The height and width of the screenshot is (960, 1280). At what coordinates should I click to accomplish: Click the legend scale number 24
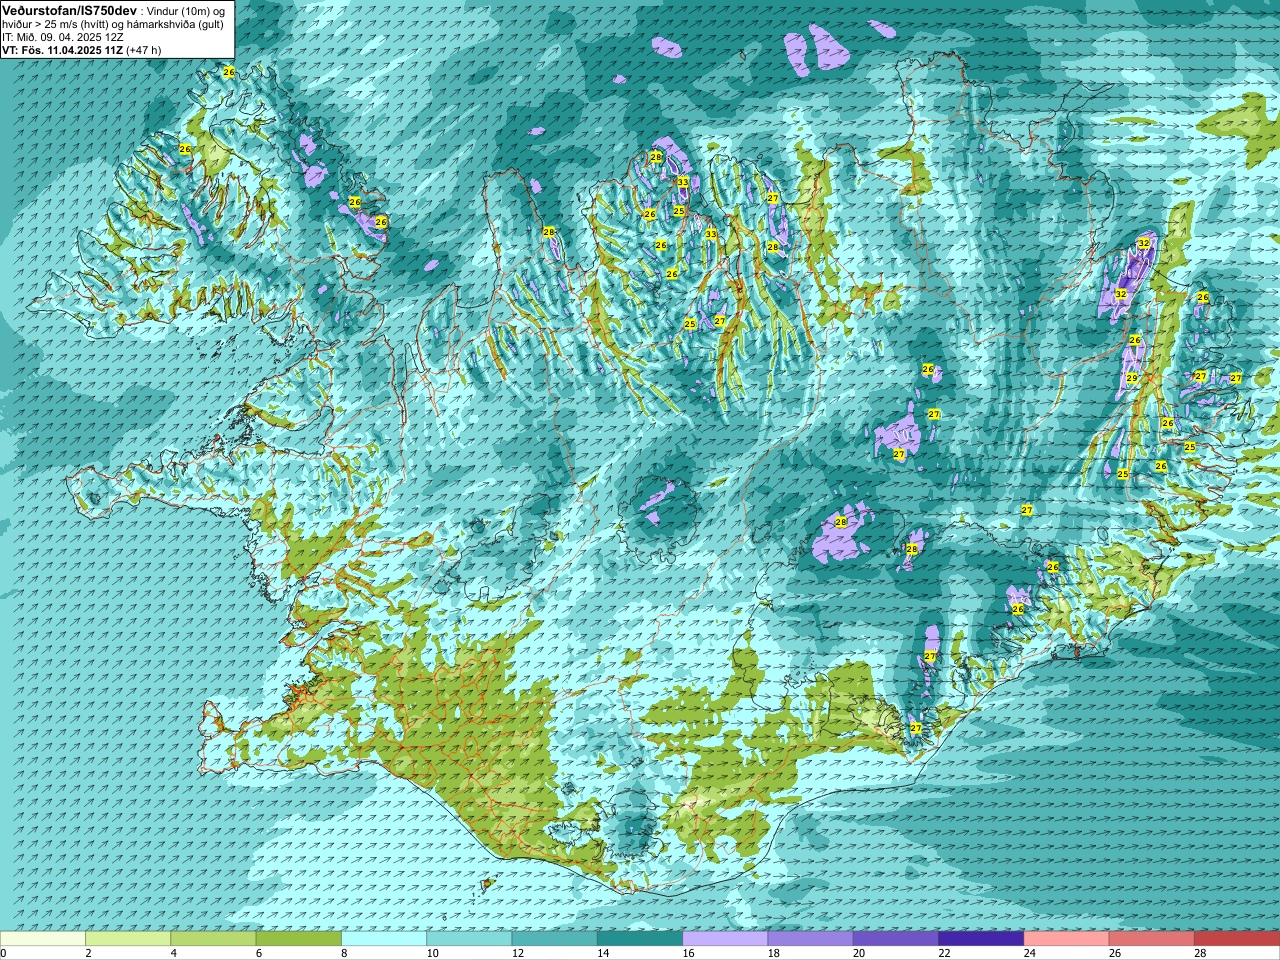(1031, 954)
